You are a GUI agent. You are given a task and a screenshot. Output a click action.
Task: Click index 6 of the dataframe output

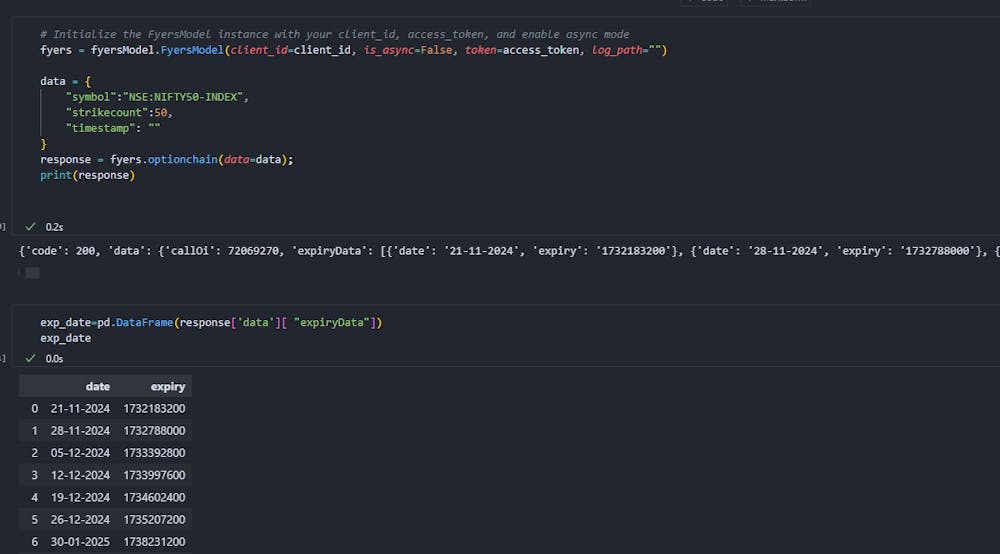point(34,542)
